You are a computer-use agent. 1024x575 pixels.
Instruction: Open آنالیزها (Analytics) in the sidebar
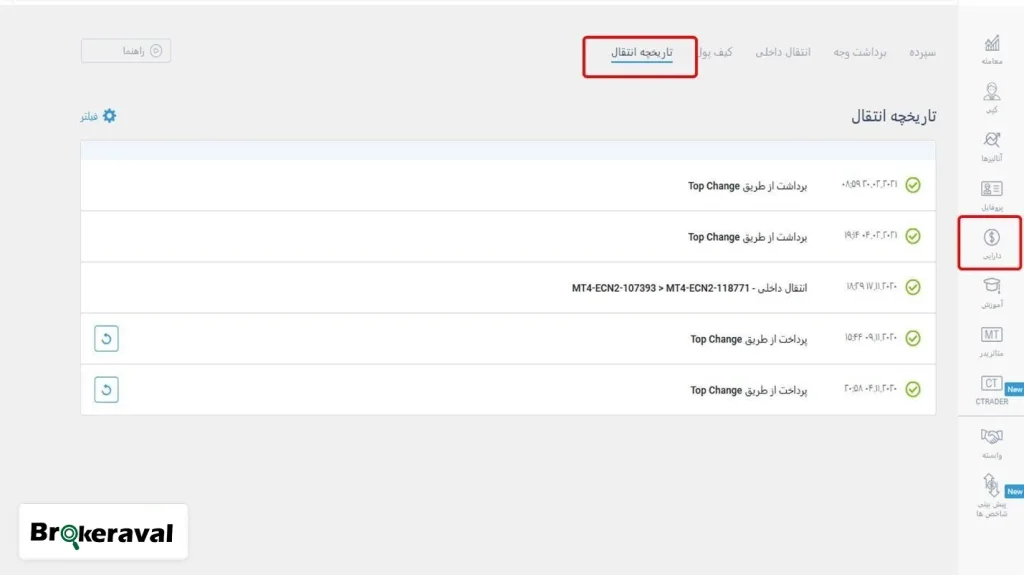click(991, 145)
